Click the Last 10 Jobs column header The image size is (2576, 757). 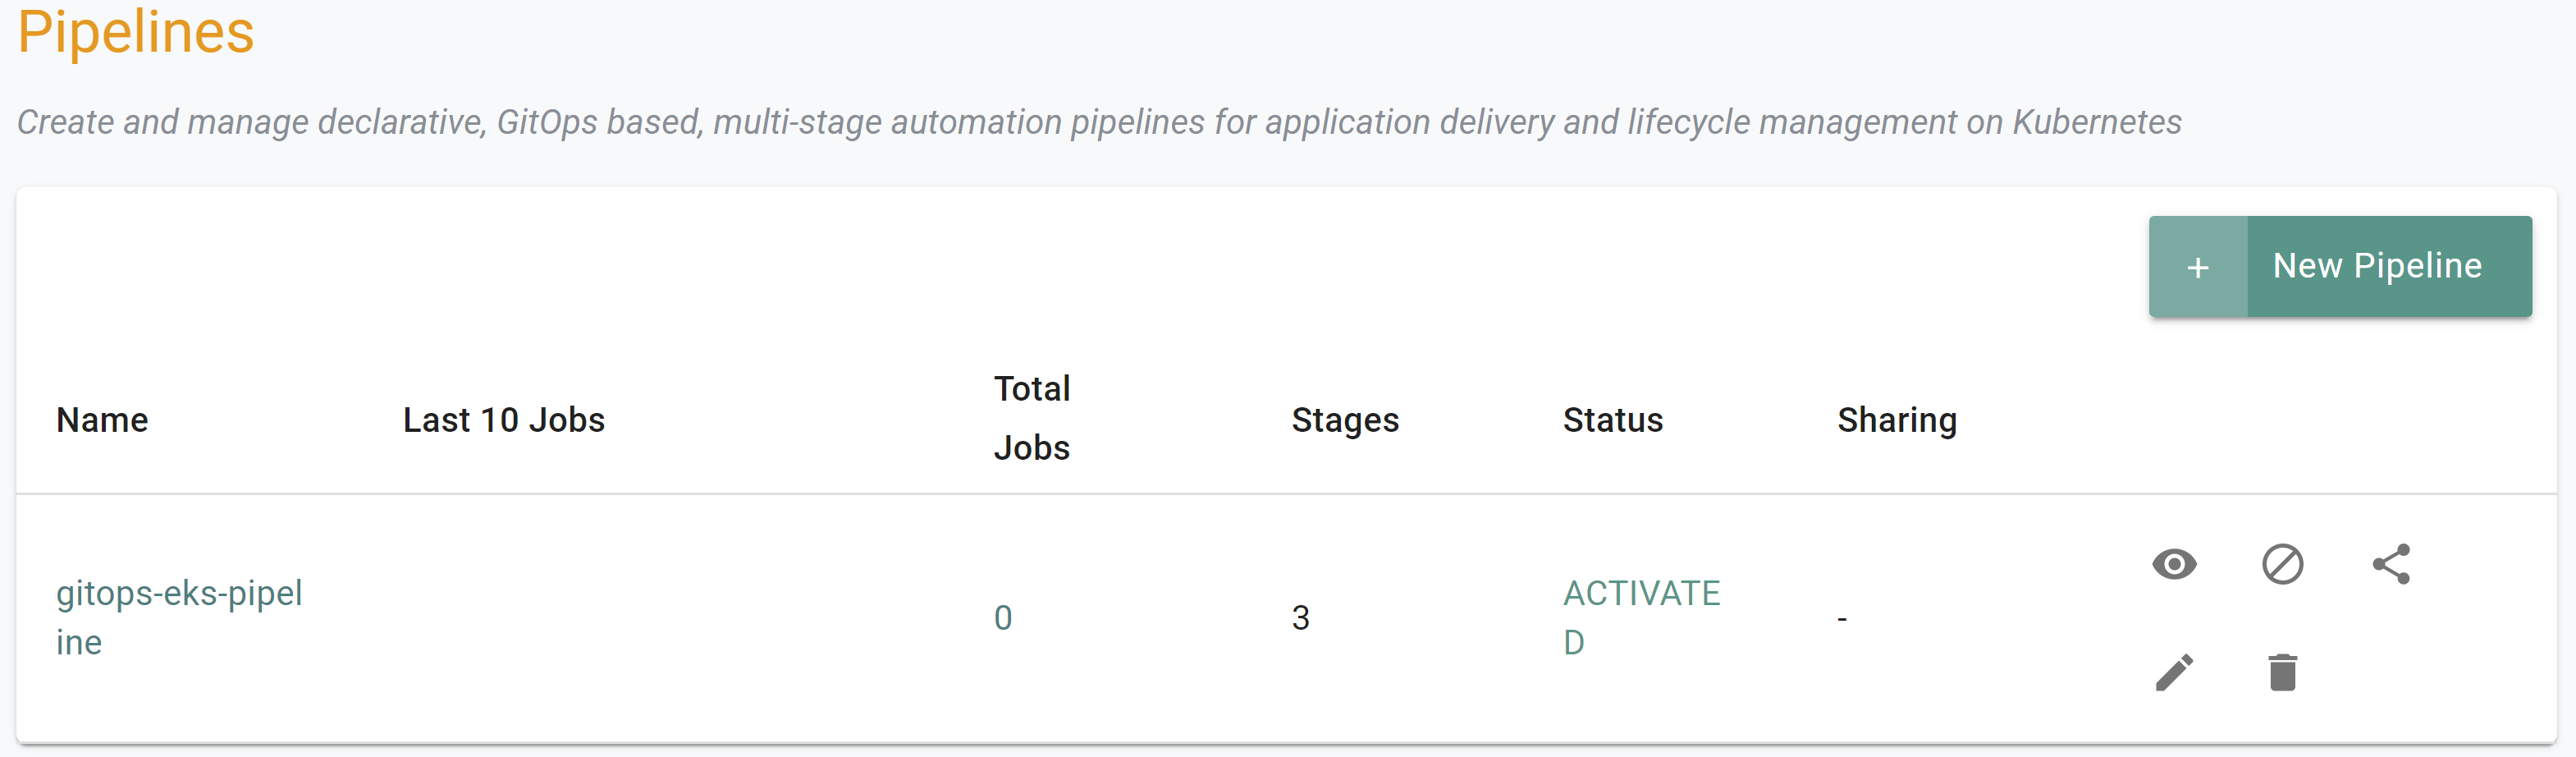pos(504,420)
